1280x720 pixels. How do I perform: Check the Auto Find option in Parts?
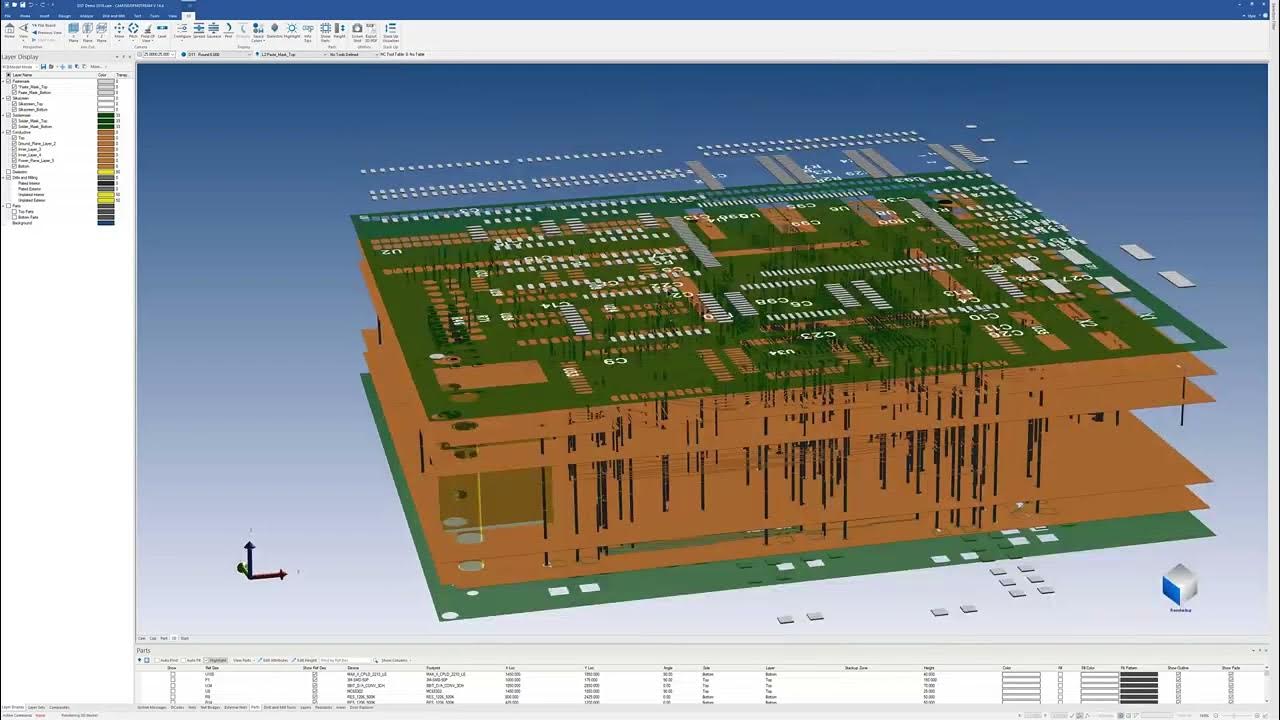click(x=156, y=660)
